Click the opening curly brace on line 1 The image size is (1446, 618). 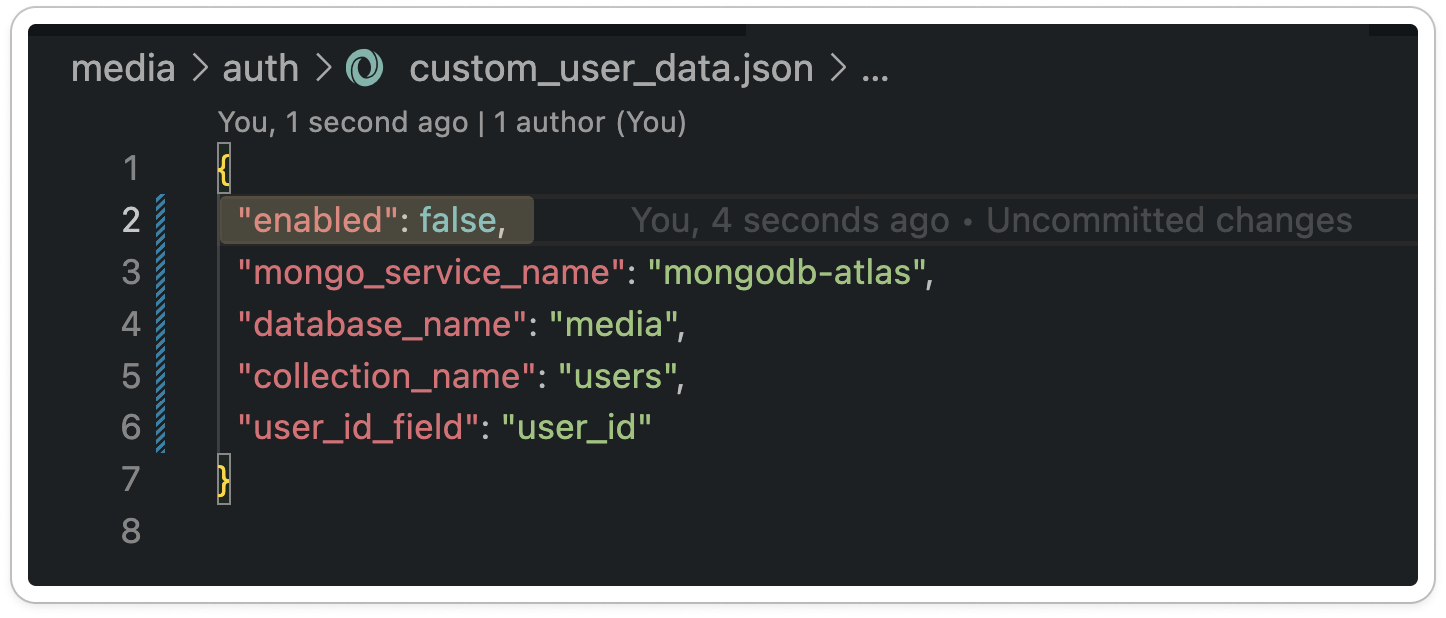tap(224, 168)
